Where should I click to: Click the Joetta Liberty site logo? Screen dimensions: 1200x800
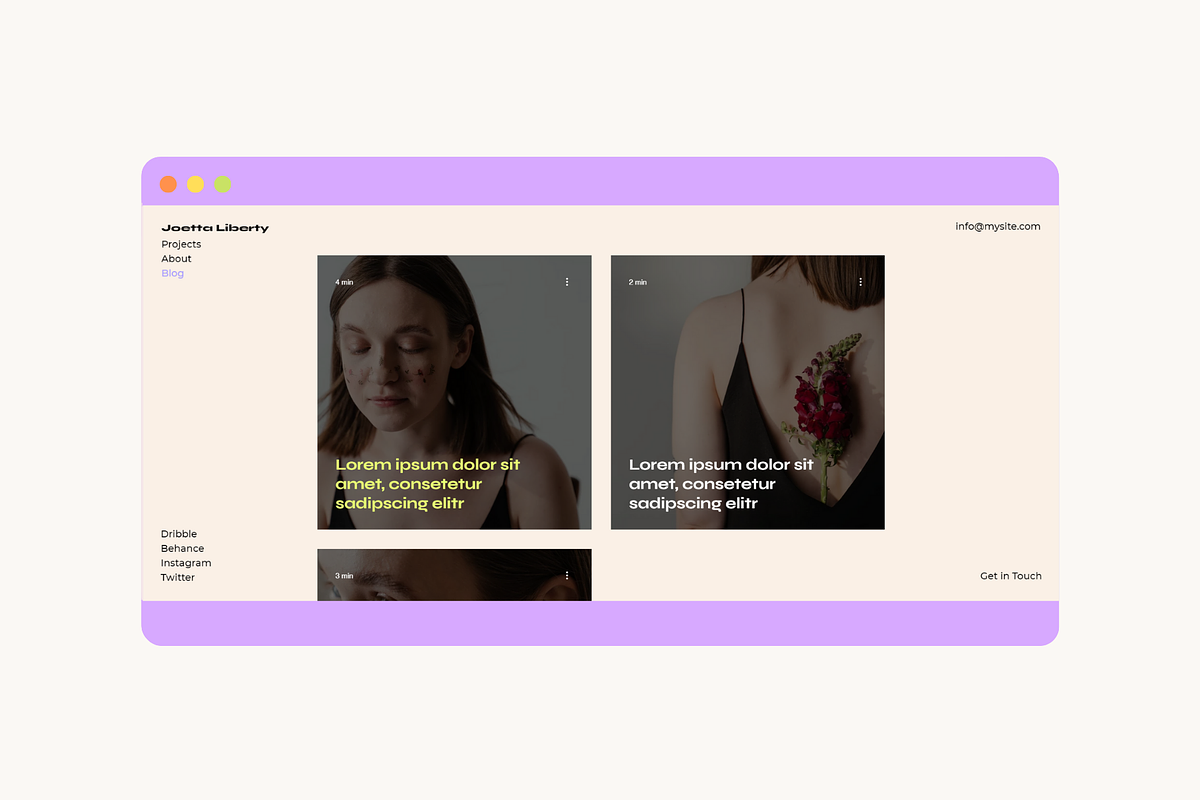tap(215, 228)
